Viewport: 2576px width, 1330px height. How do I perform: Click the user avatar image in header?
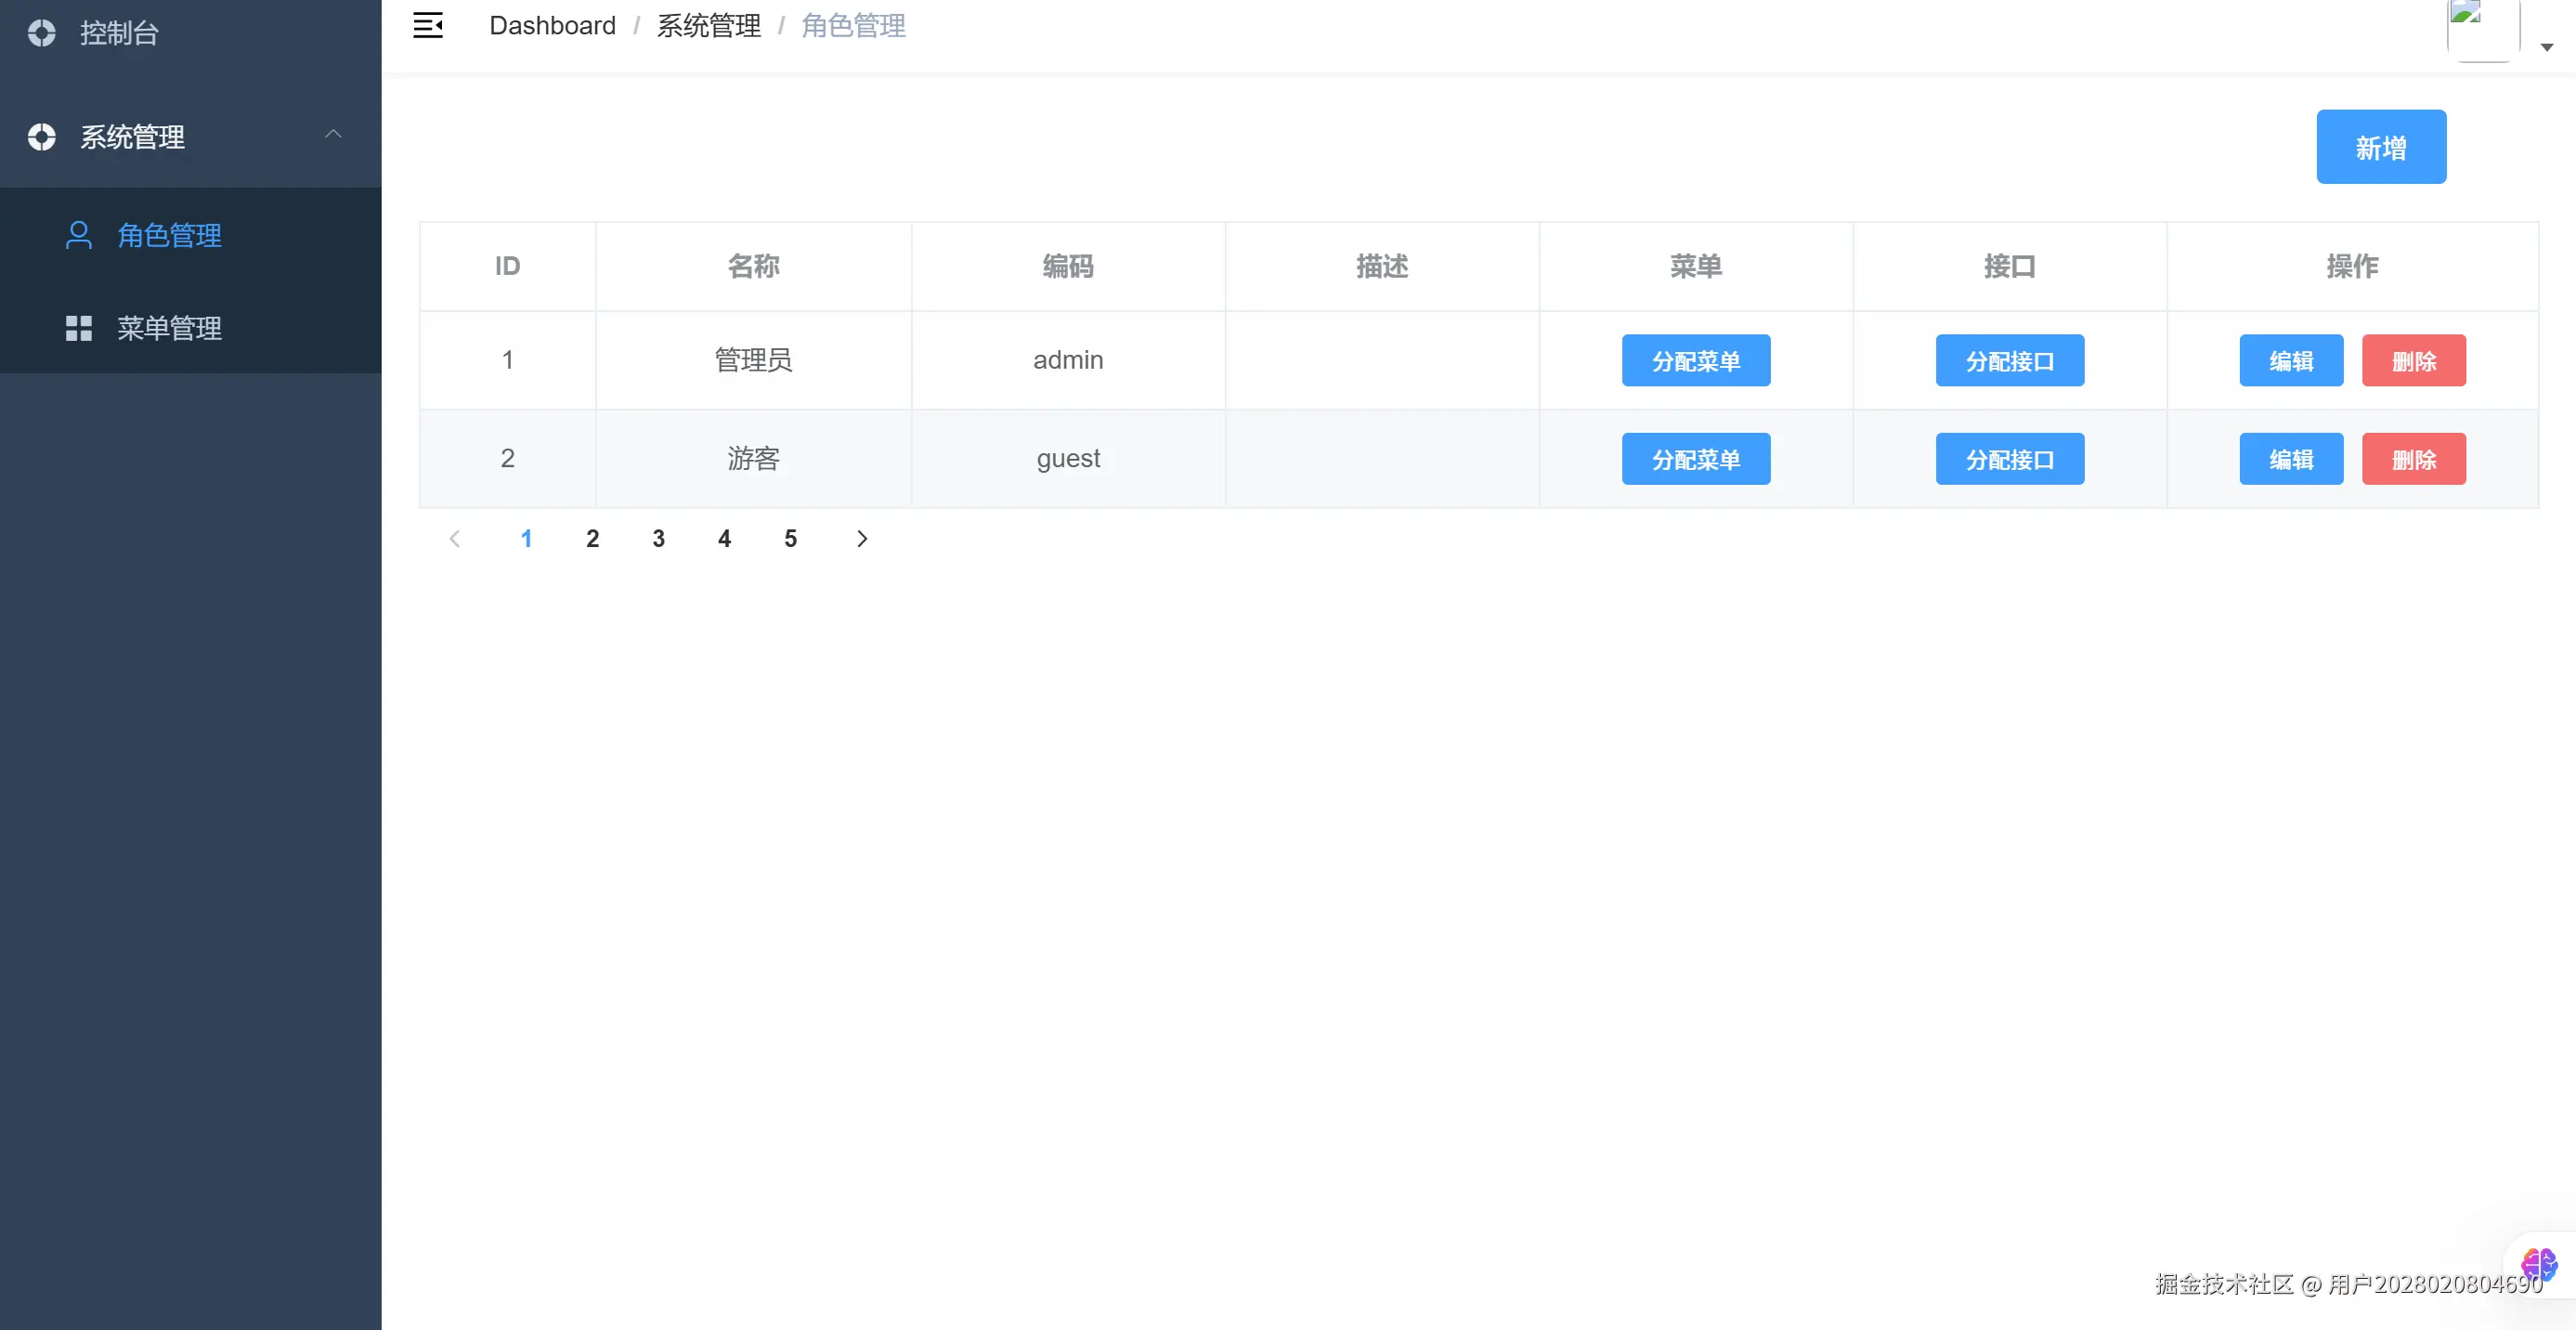[x=2482, y=28]
